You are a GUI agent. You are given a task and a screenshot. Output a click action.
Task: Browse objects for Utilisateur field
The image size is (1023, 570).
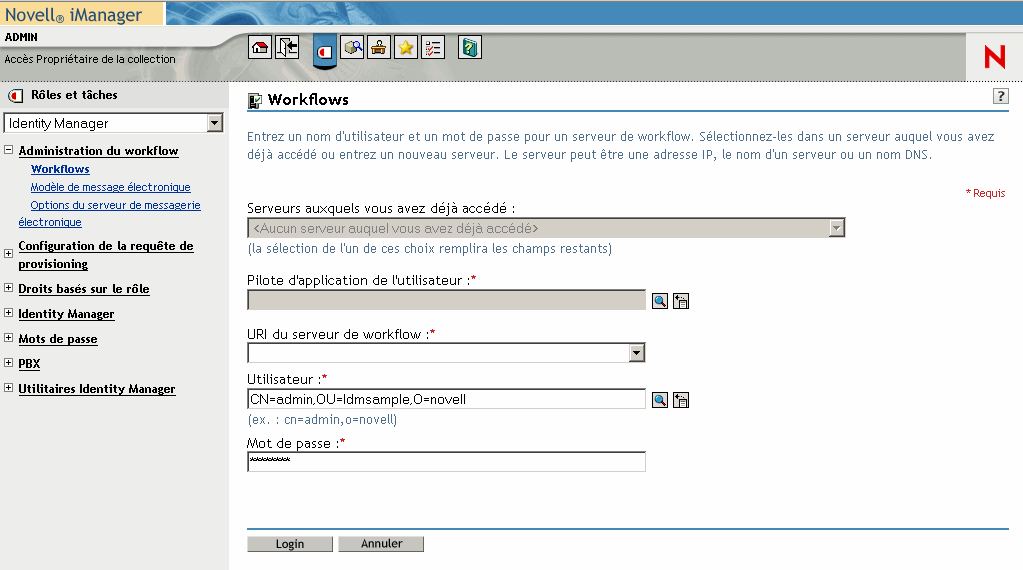click(x=660, y=400)
